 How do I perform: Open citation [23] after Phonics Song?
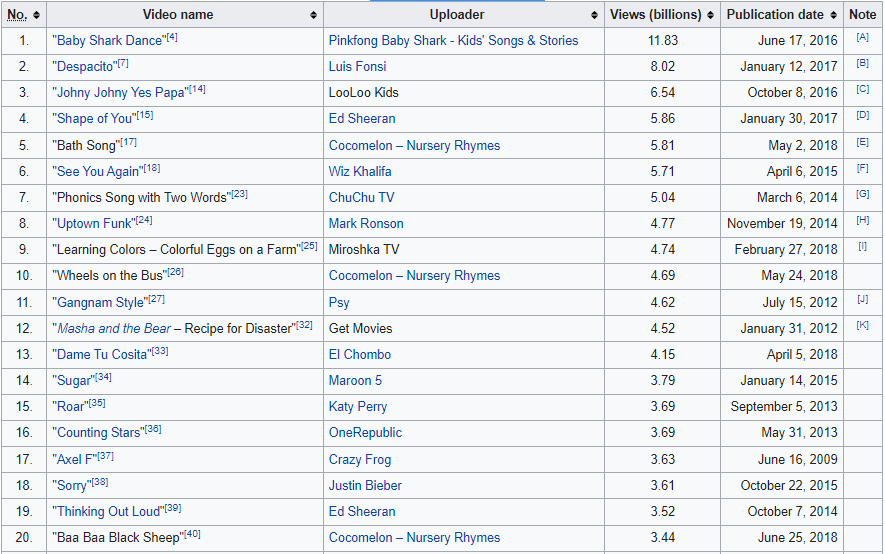coord(239,194)
